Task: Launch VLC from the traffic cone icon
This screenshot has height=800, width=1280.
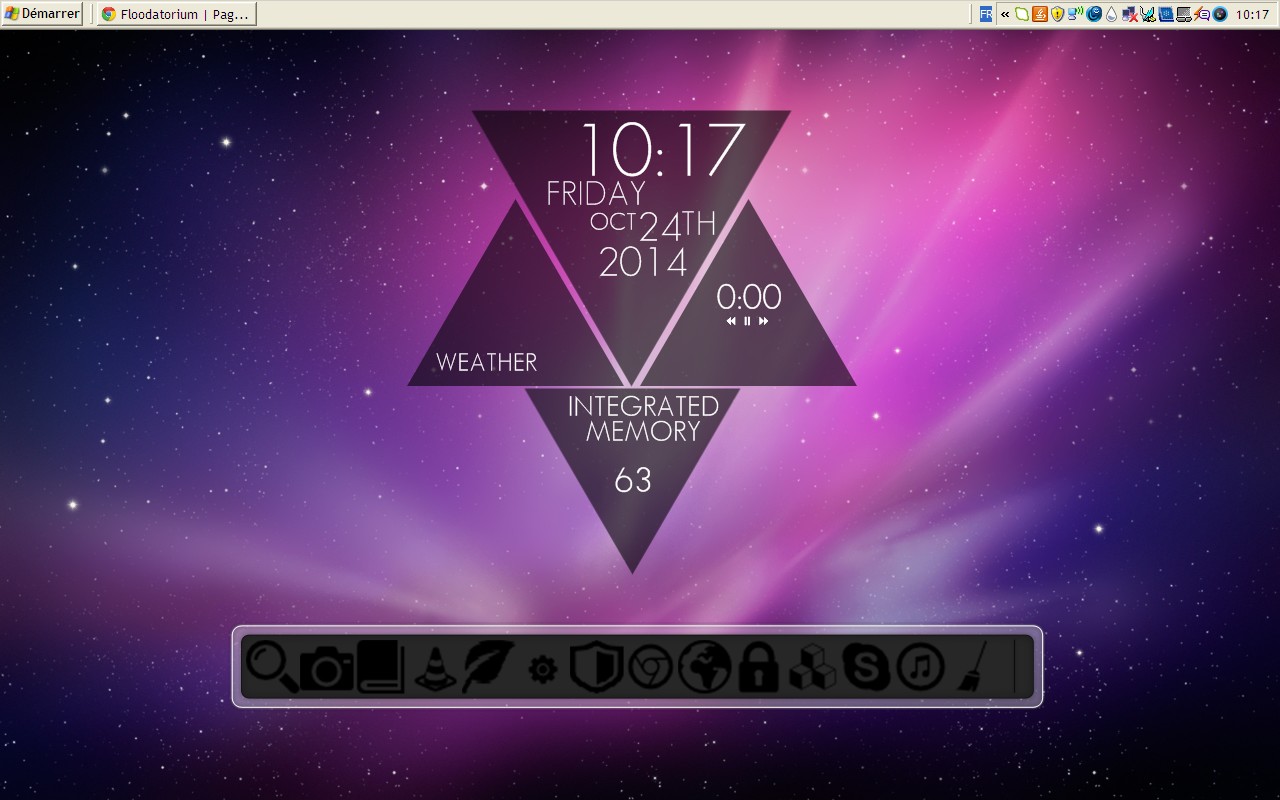Action: 435,668
